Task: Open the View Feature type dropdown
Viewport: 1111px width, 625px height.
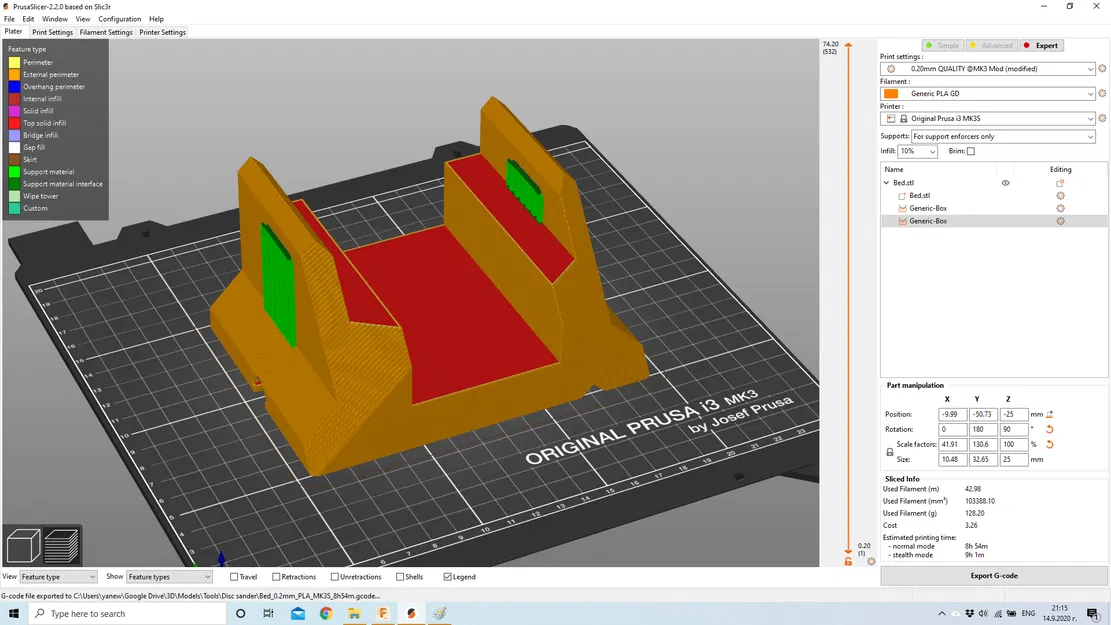Action: [x=58, y=577]
